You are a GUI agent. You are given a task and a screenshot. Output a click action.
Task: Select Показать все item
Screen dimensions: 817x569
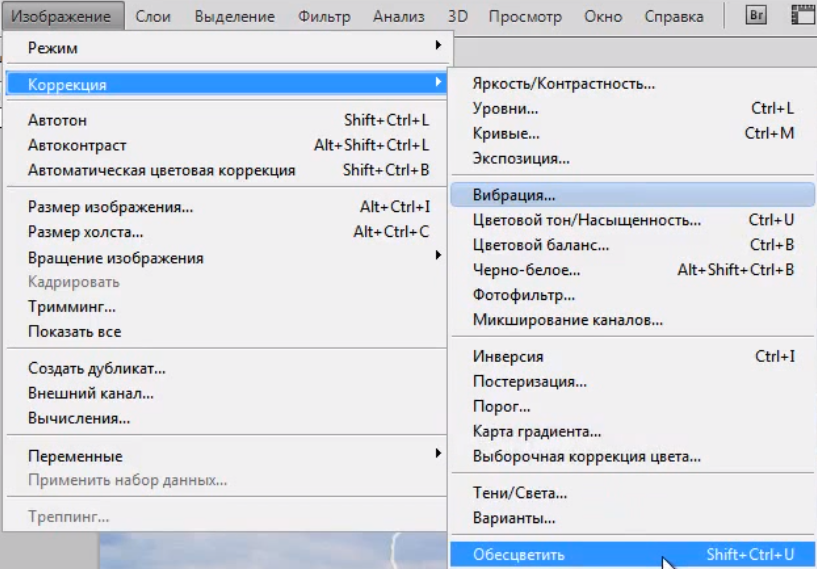[227, 331]
